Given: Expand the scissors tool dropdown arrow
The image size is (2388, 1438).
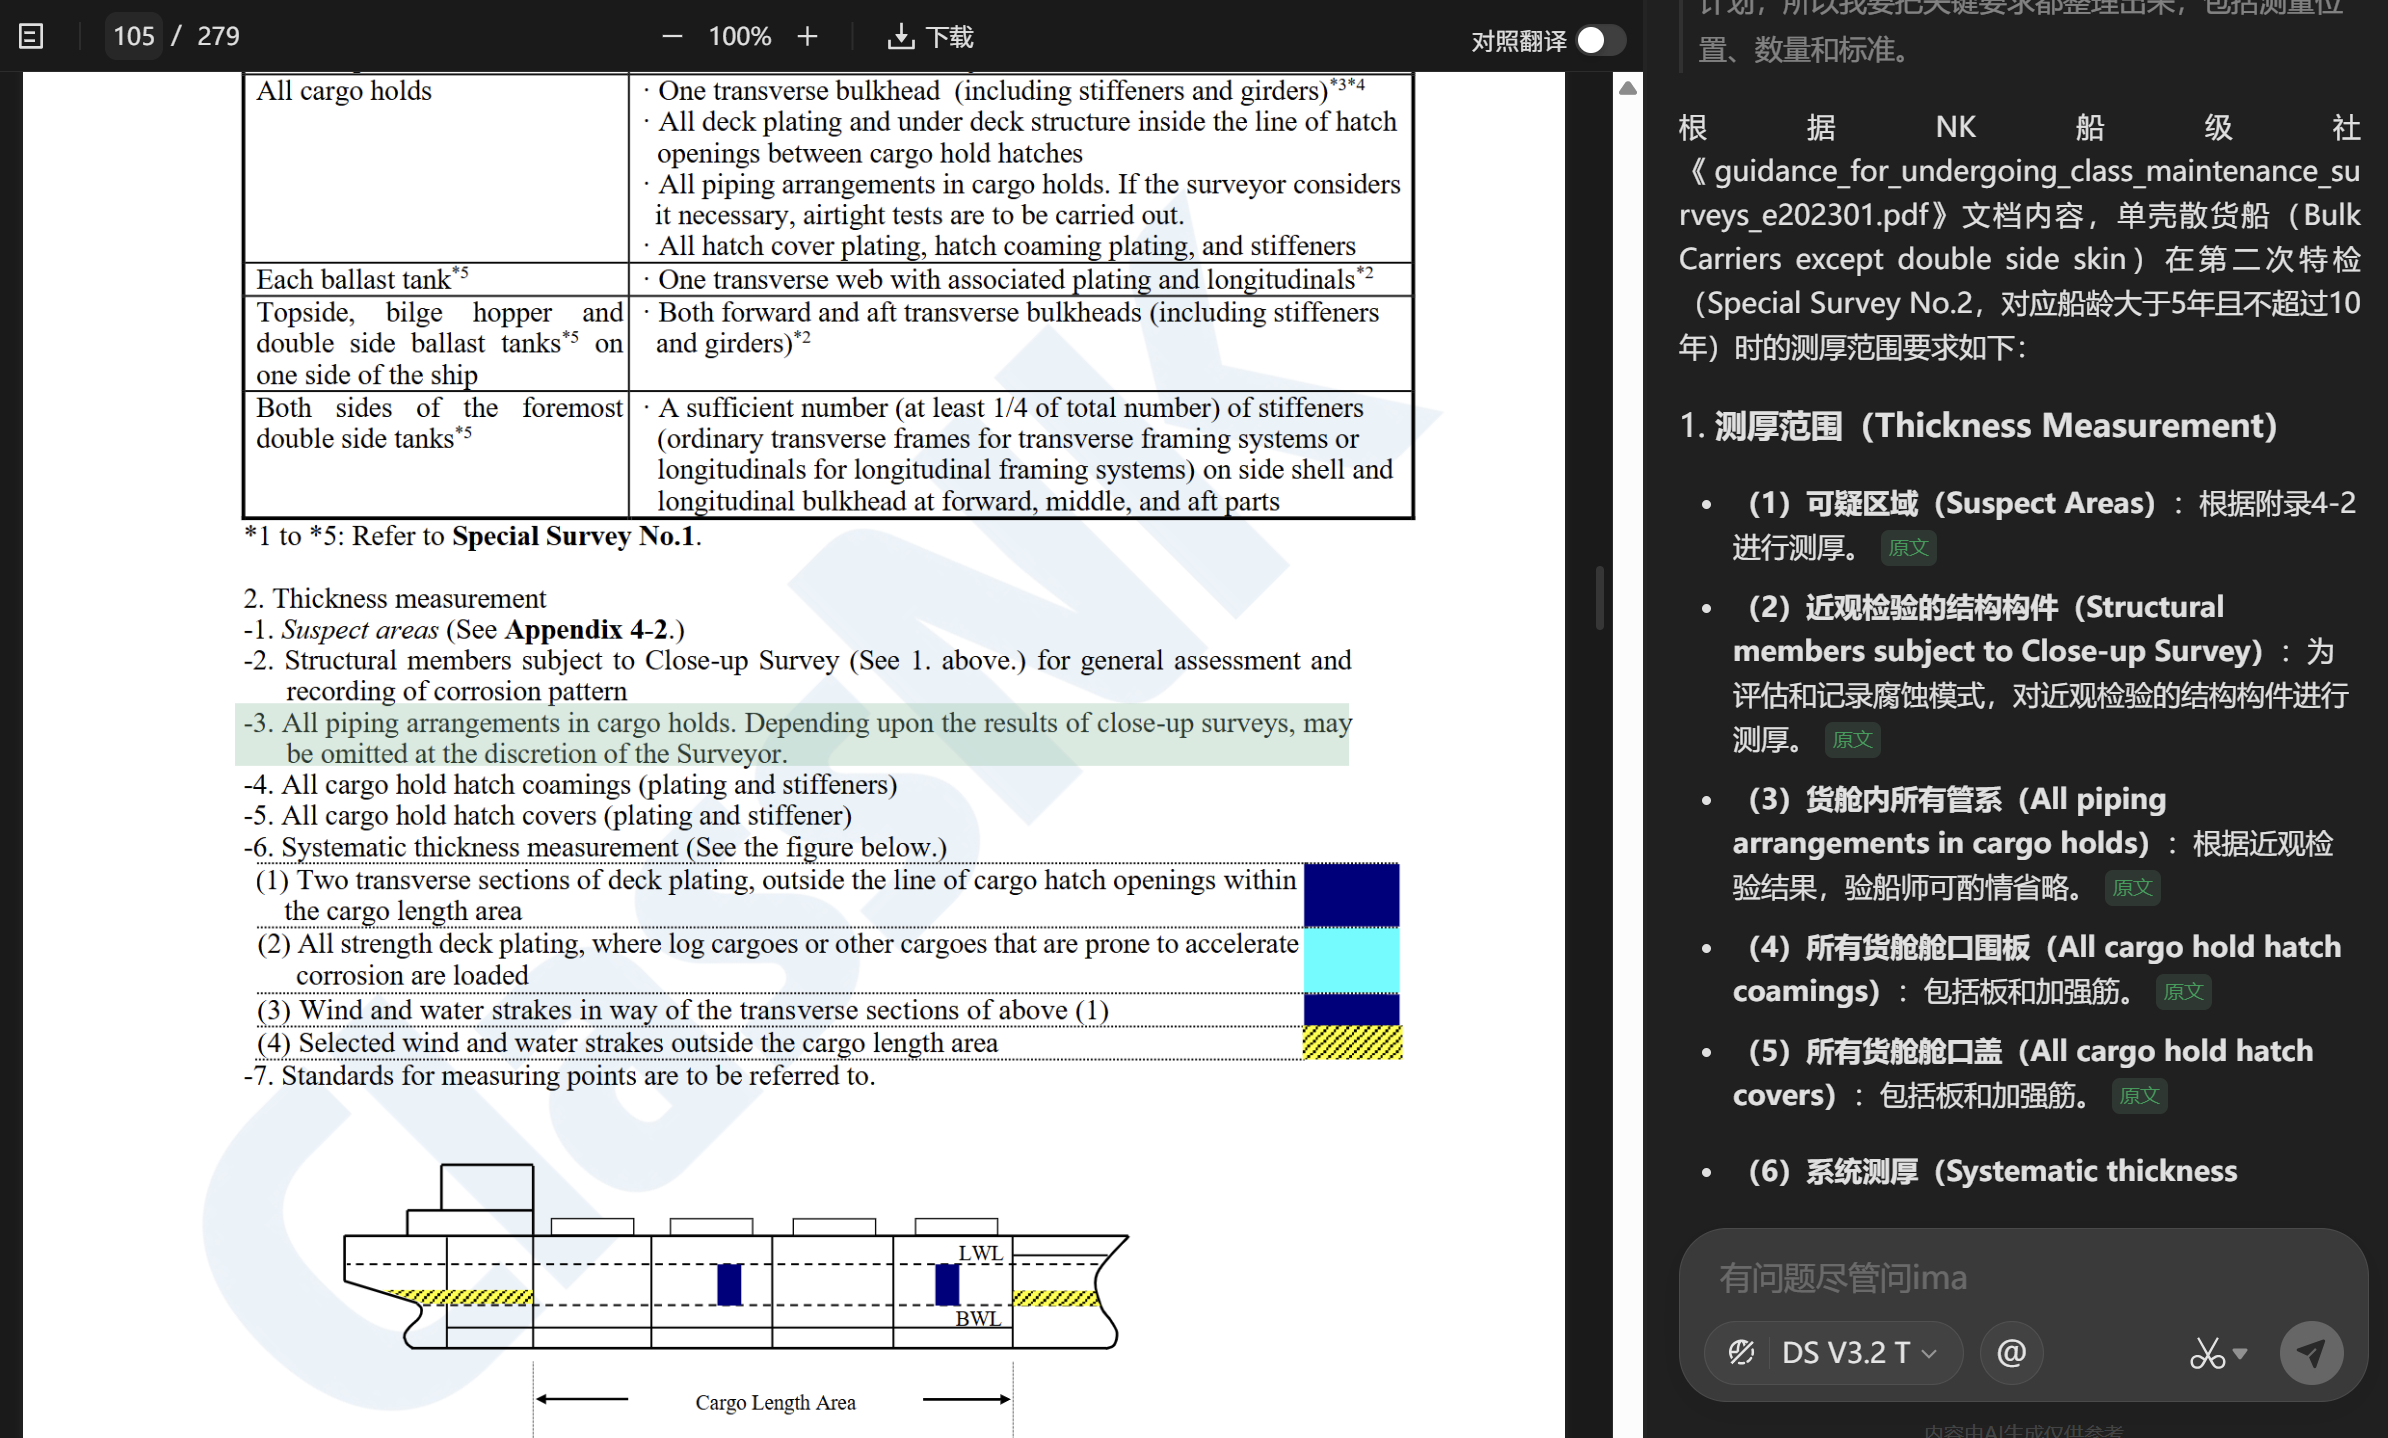Looking at the screenshot, I should pos(2240,1353).
